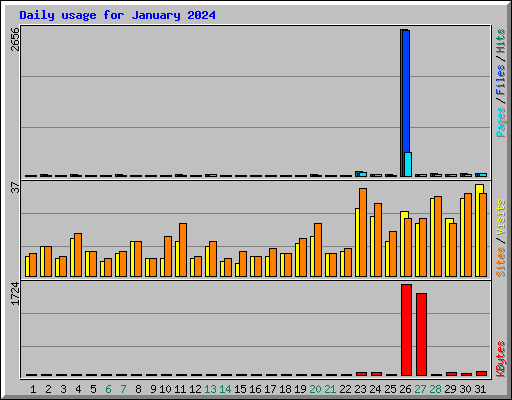
Task: Click the orange Sites bar for day 23
Action: tap(363, 232)
